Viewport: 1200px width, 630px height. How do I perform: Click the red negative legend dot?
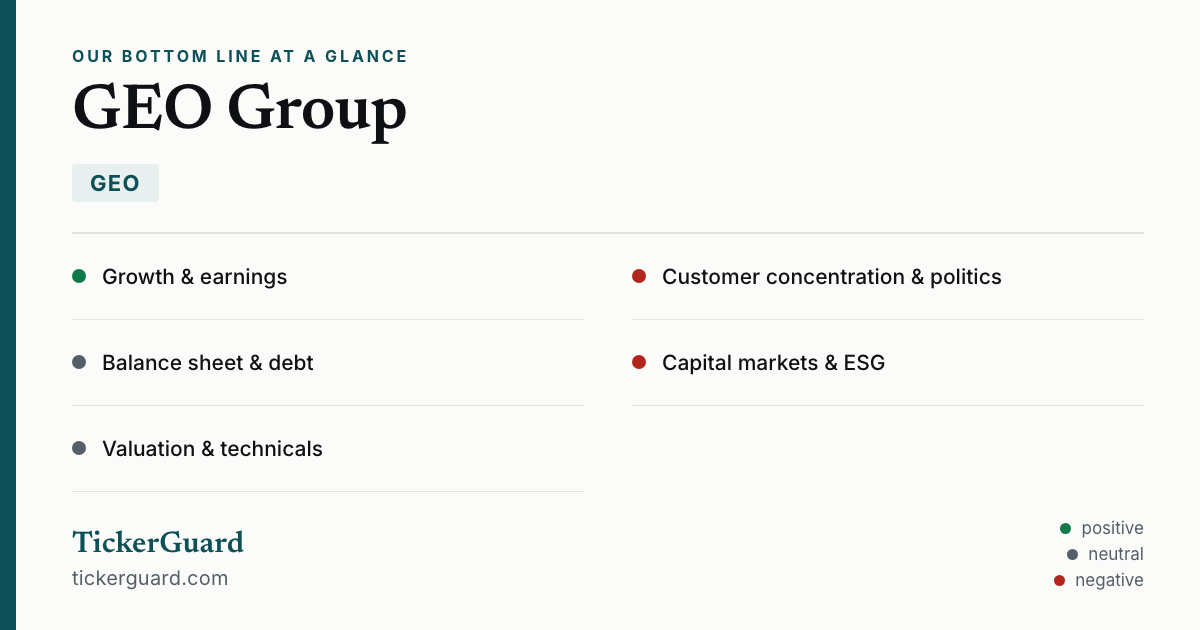click(1059, 580)
